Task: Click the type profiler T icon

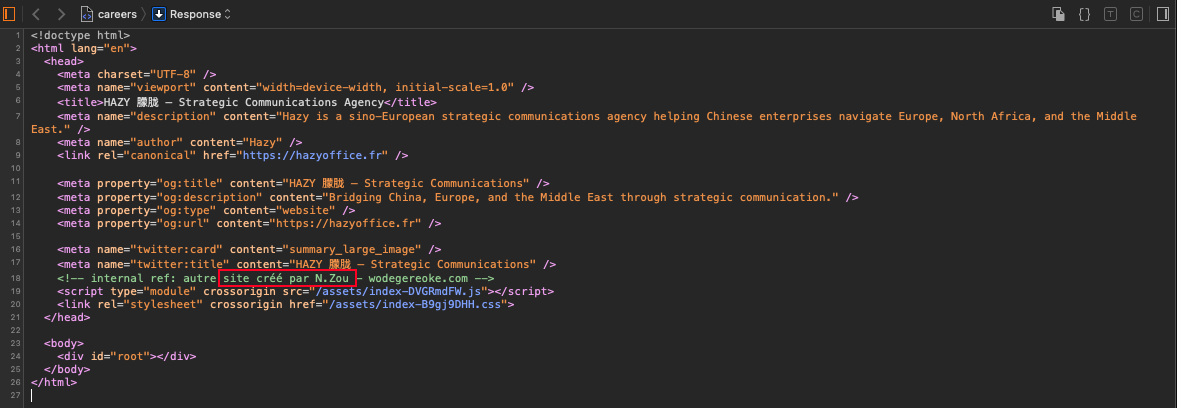Action: coord(1110,14)
